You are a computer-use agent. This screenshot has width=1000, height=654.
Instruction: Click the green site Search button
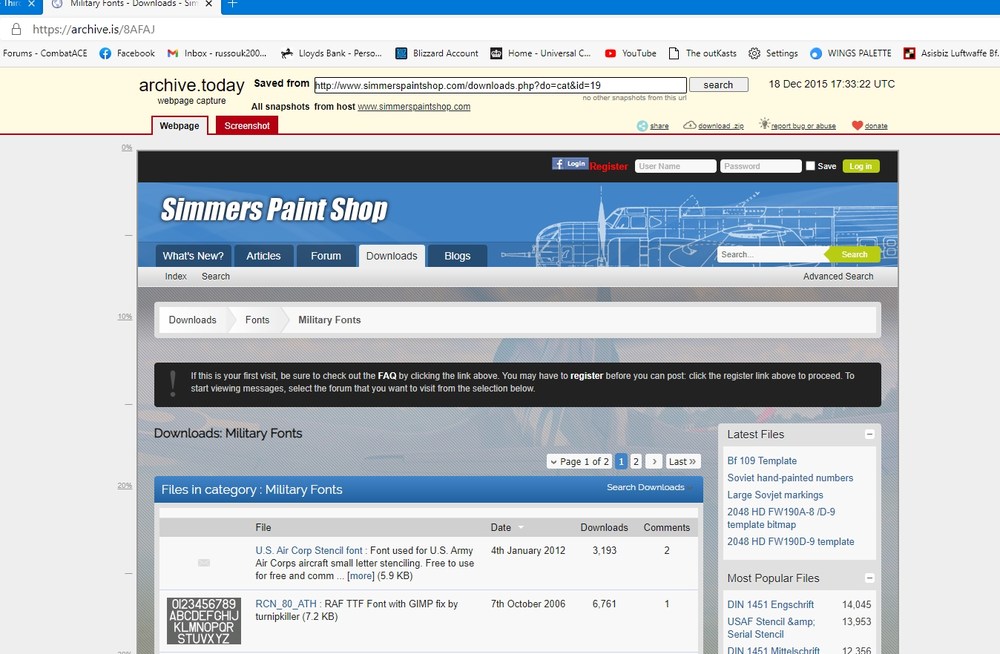[853, 255]
